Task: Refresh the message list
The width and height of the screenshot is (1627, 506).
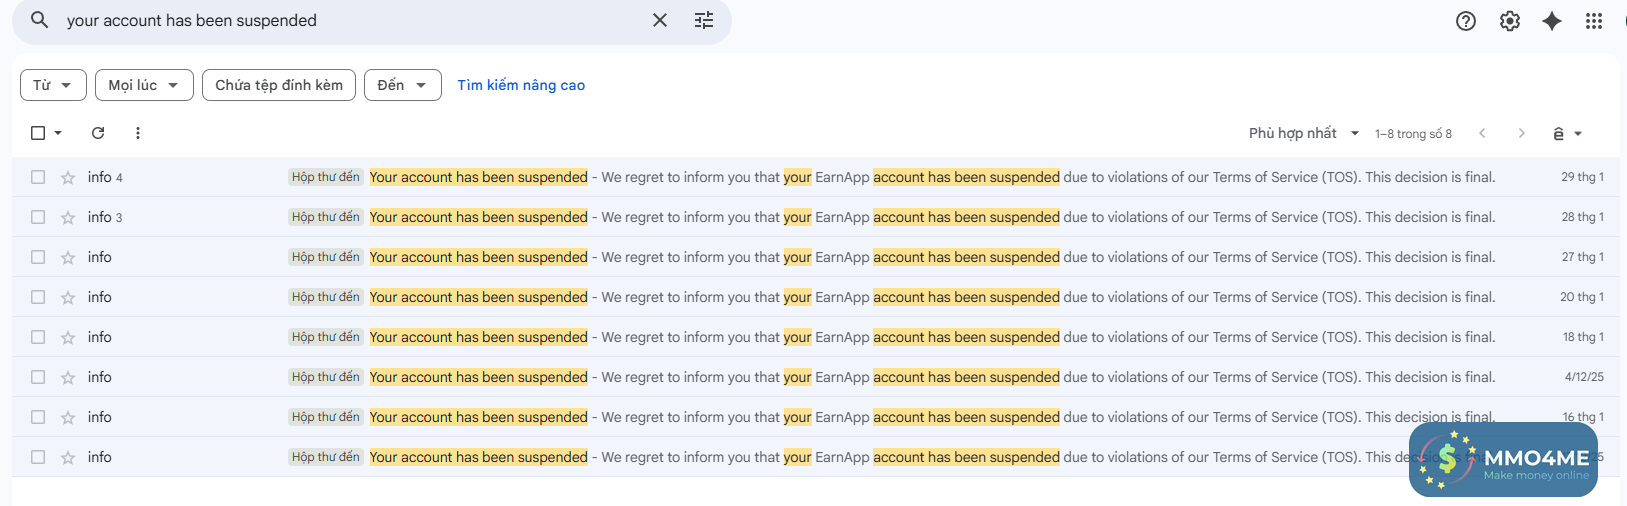Action: point(98,133)
